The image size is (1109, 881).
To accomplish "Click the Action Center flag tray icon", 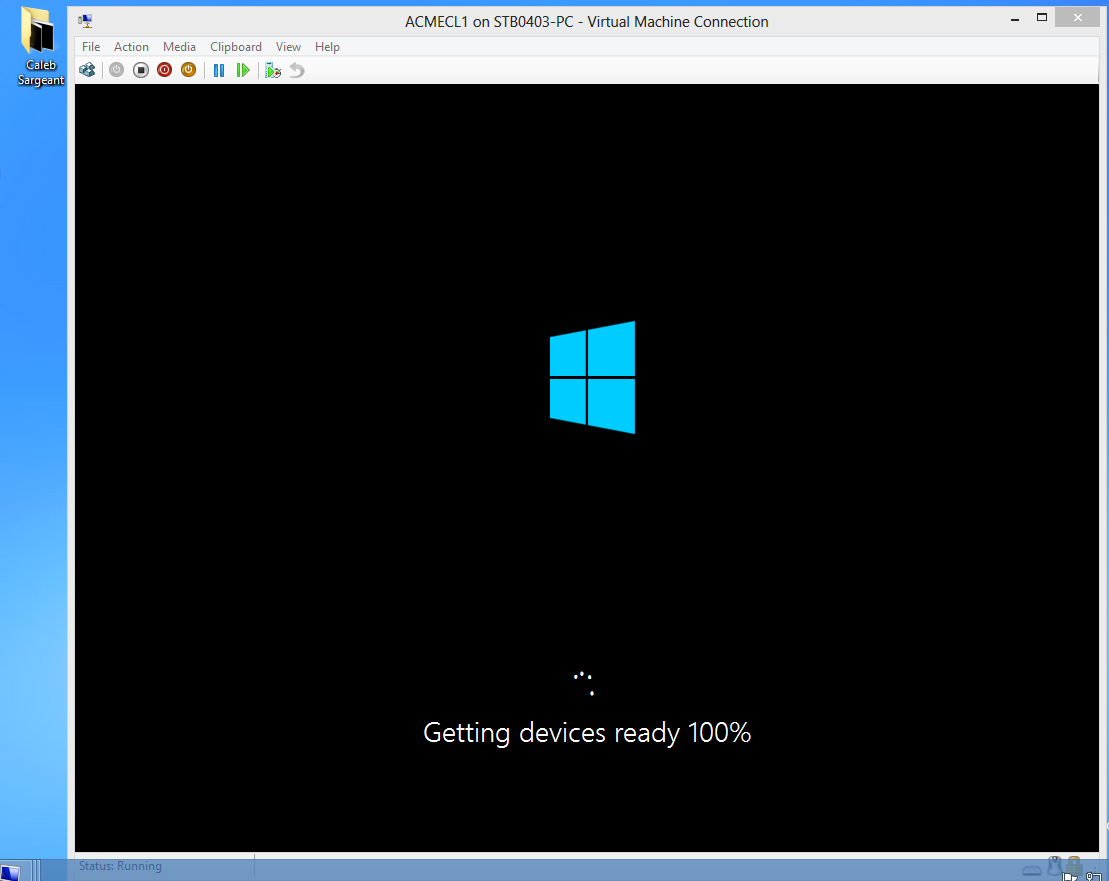I will (x=1070, y=877).
